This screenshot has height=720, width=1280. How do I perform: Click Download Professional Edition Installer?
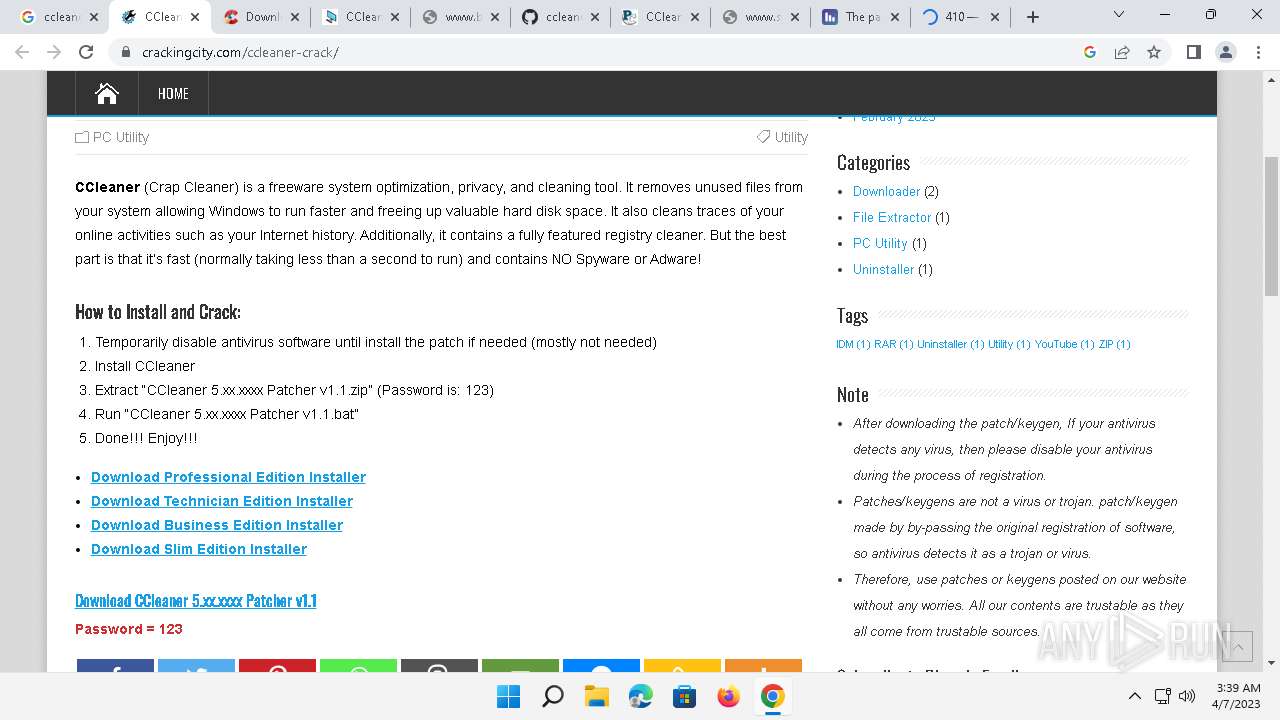pos(228,477)
